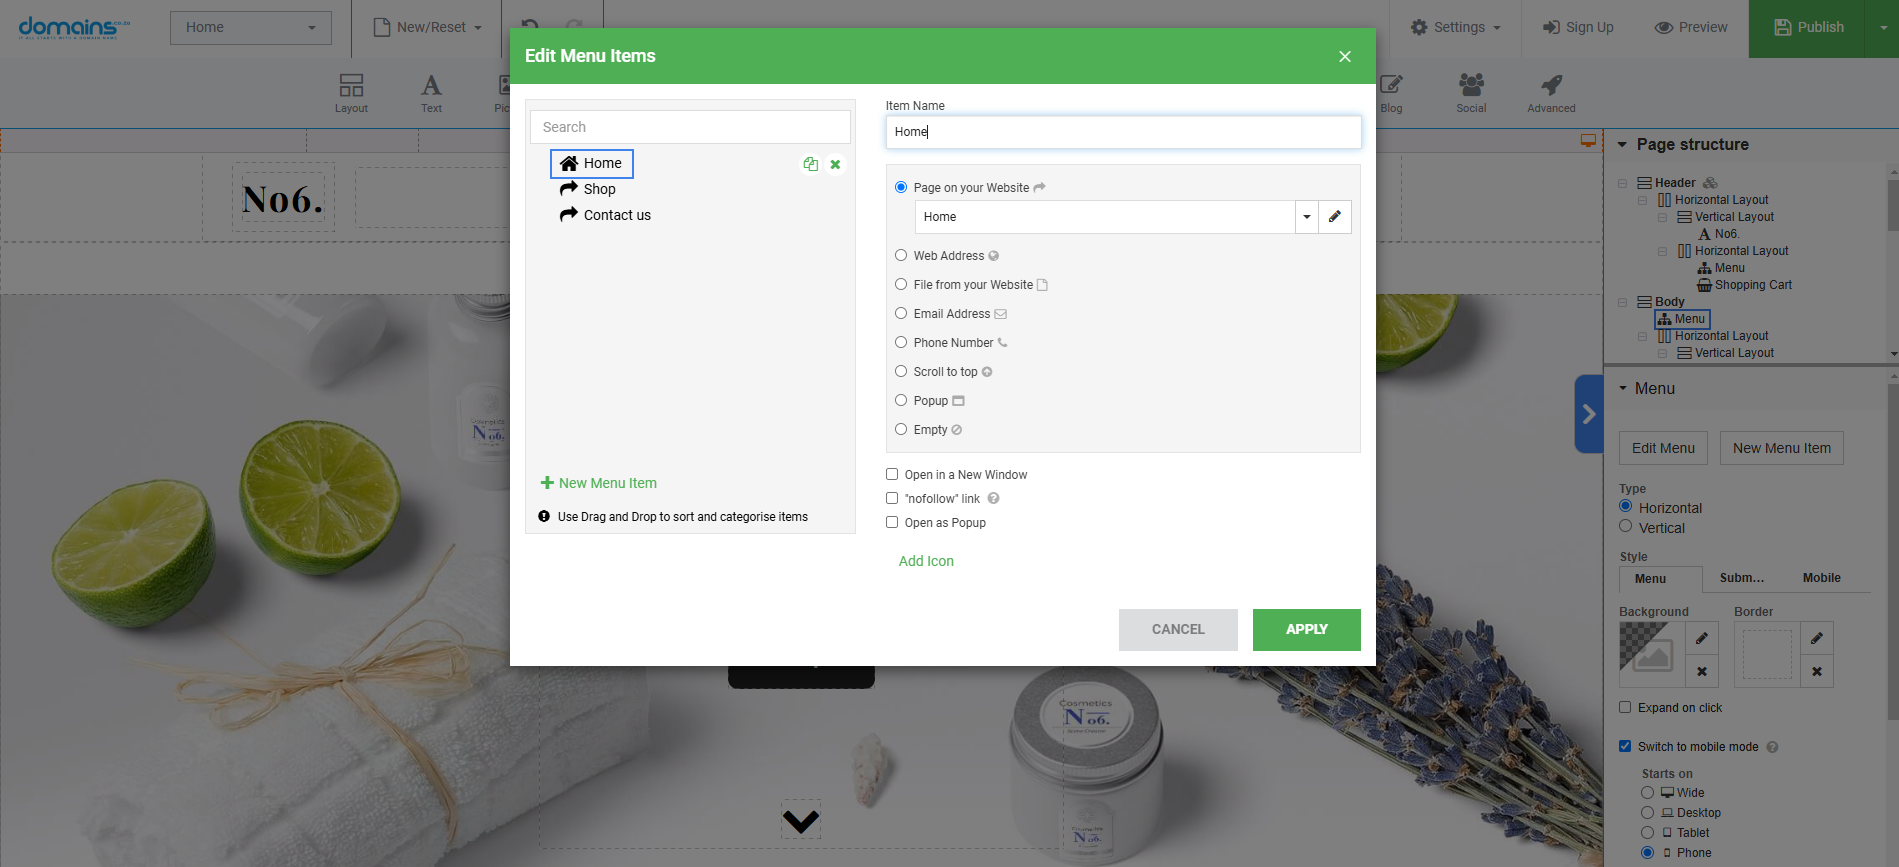Screen dimensions: 1899x867
Task: Open the Home page selector dropdown
Action: tap(250, 28)
